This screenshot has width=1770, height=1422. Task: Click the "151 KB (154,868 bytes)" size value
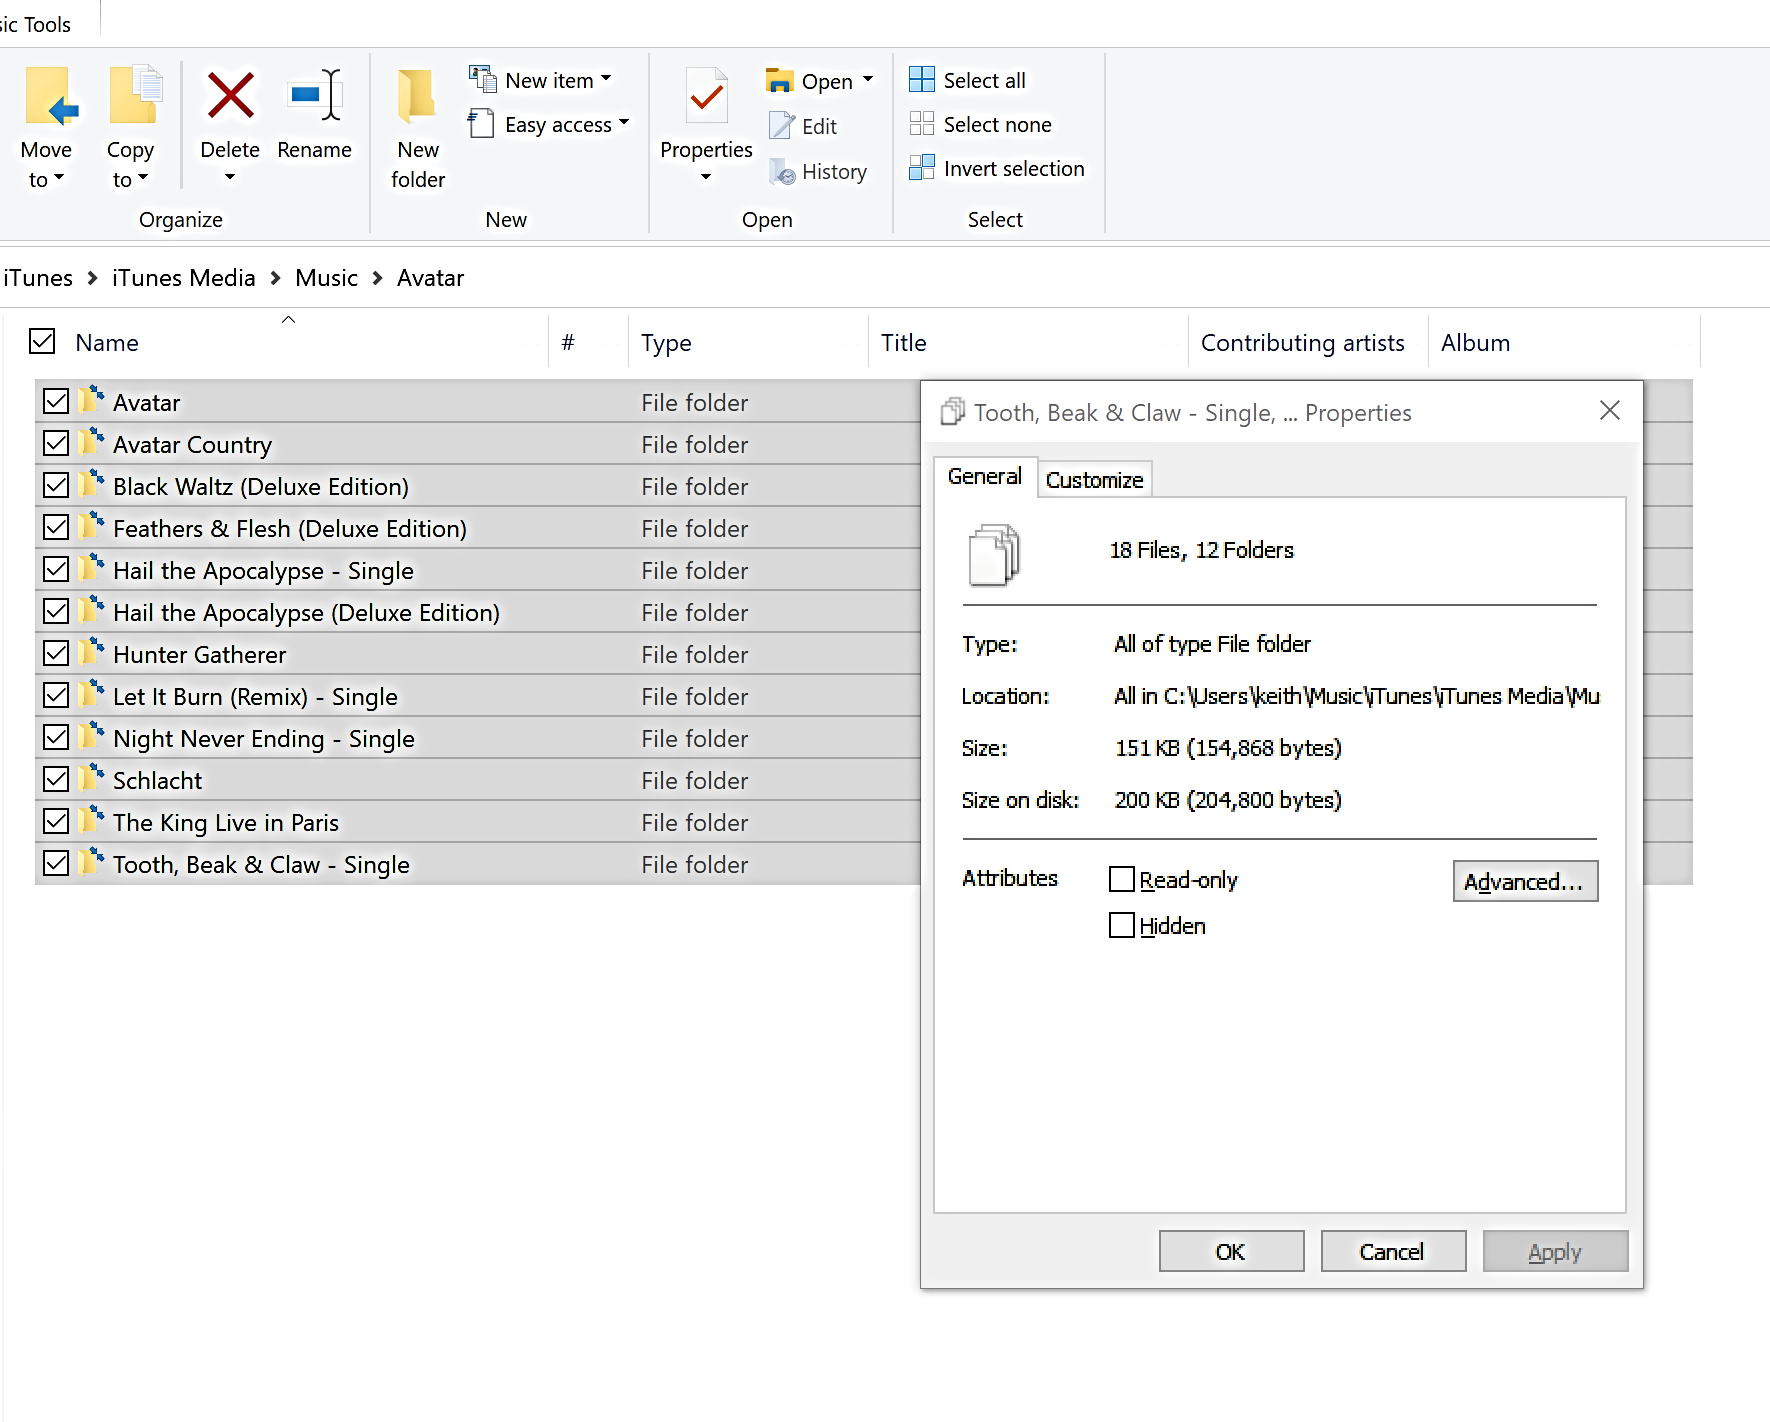click(x=1228, y=748)
